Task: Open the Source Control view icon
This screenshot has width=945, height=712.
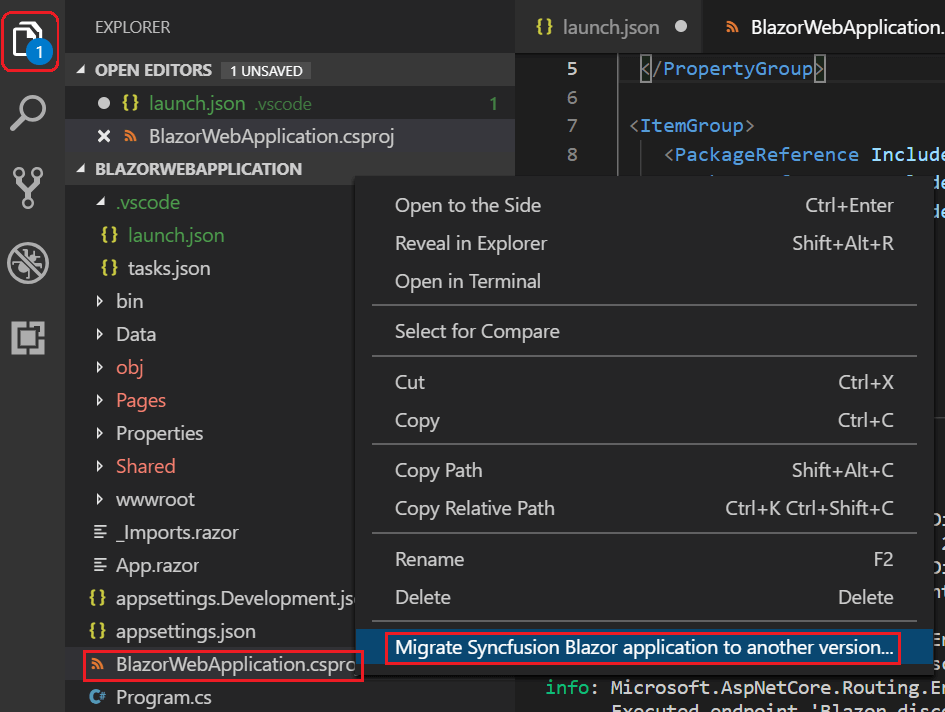Action: (28, 188)
